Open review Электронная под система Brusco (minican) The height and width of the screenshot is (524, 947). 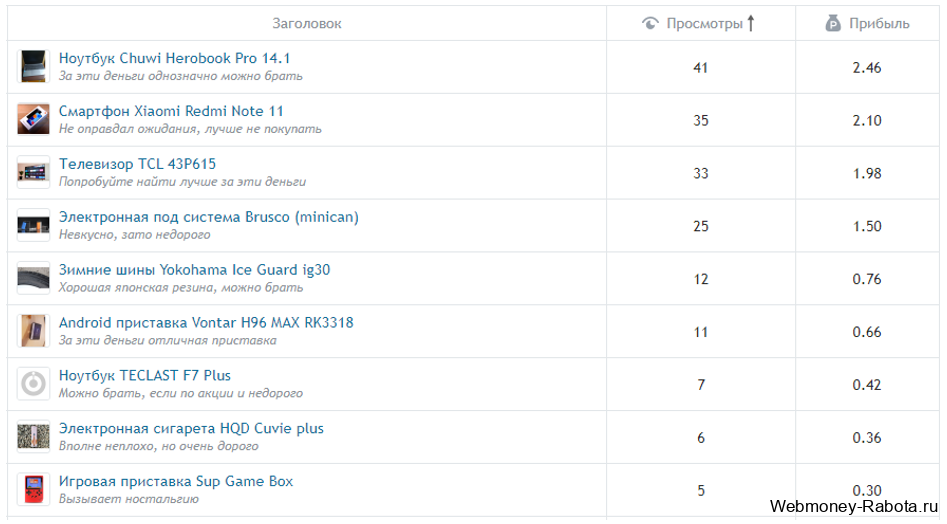click(208, 217)
